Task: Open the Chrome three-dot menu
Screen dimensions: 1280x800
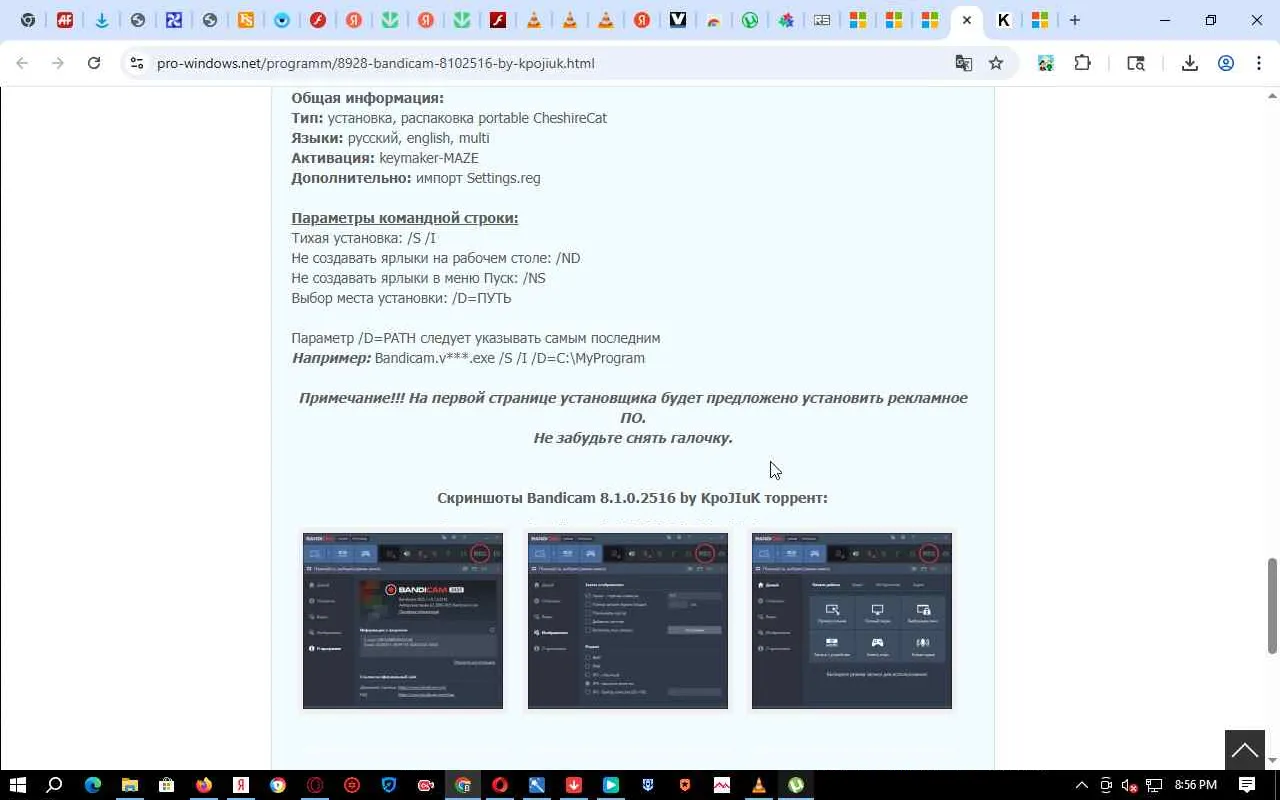Action: pyautogui.click(x=1259, y=63)
